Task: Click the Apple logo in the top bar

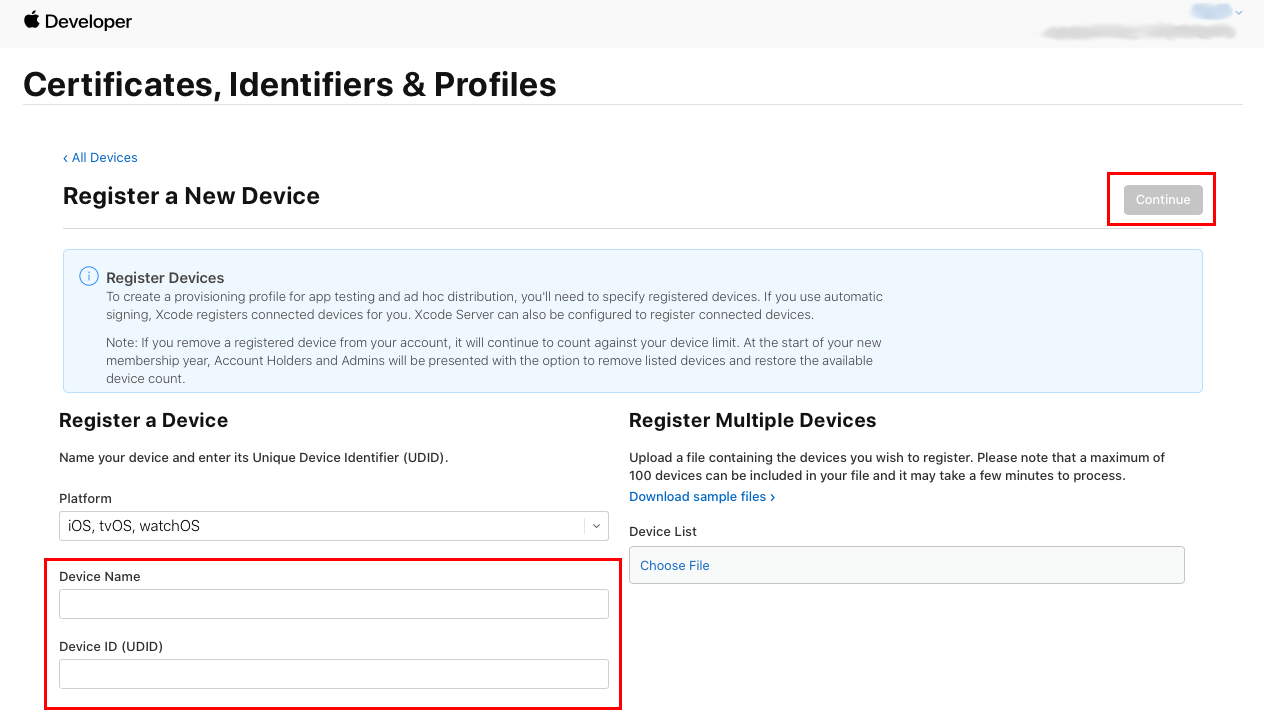Action: point(32,19)
